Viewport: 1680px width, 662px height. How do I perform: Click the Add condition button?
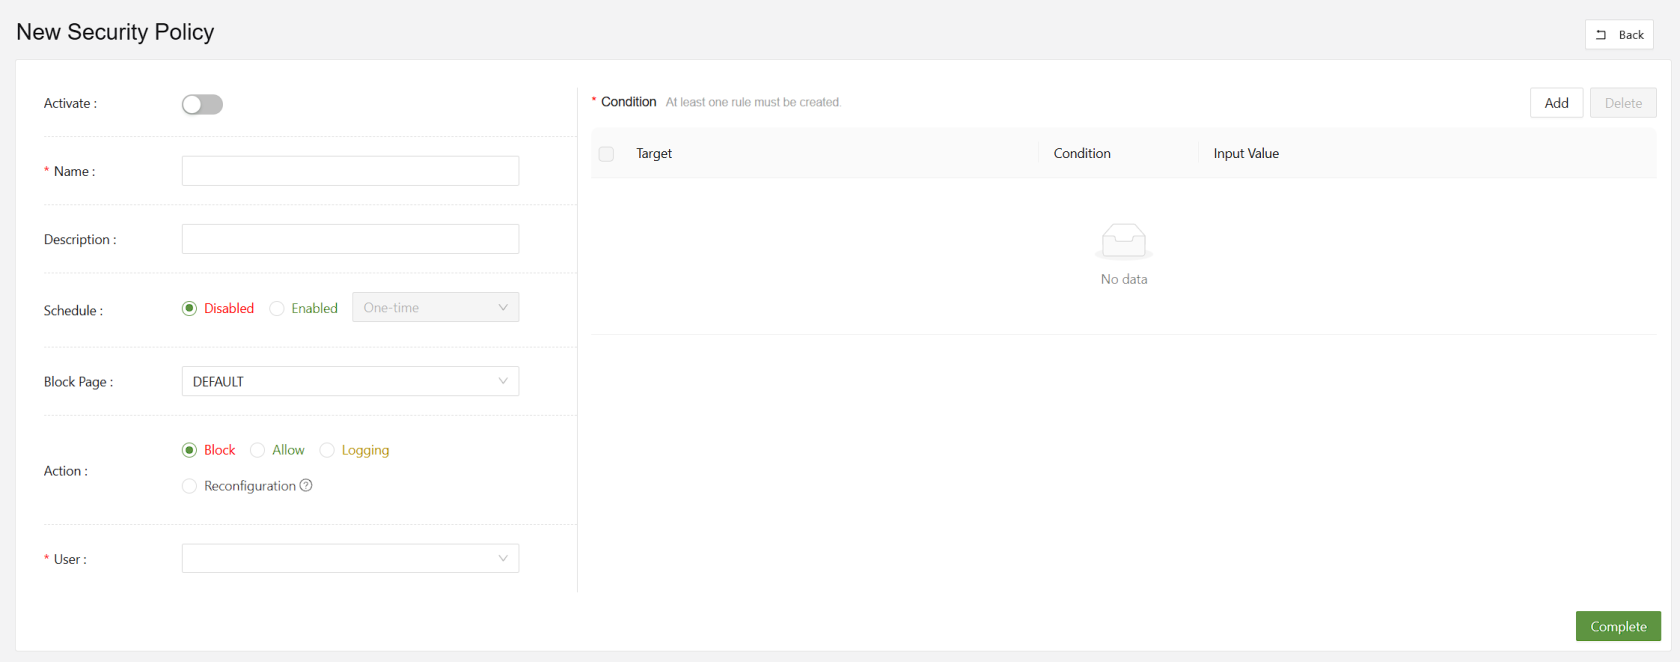point(1556,103)
